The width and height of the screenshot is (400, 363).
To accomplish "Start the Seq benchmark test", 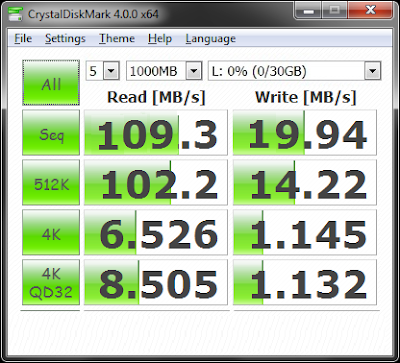I will point(51,133).
